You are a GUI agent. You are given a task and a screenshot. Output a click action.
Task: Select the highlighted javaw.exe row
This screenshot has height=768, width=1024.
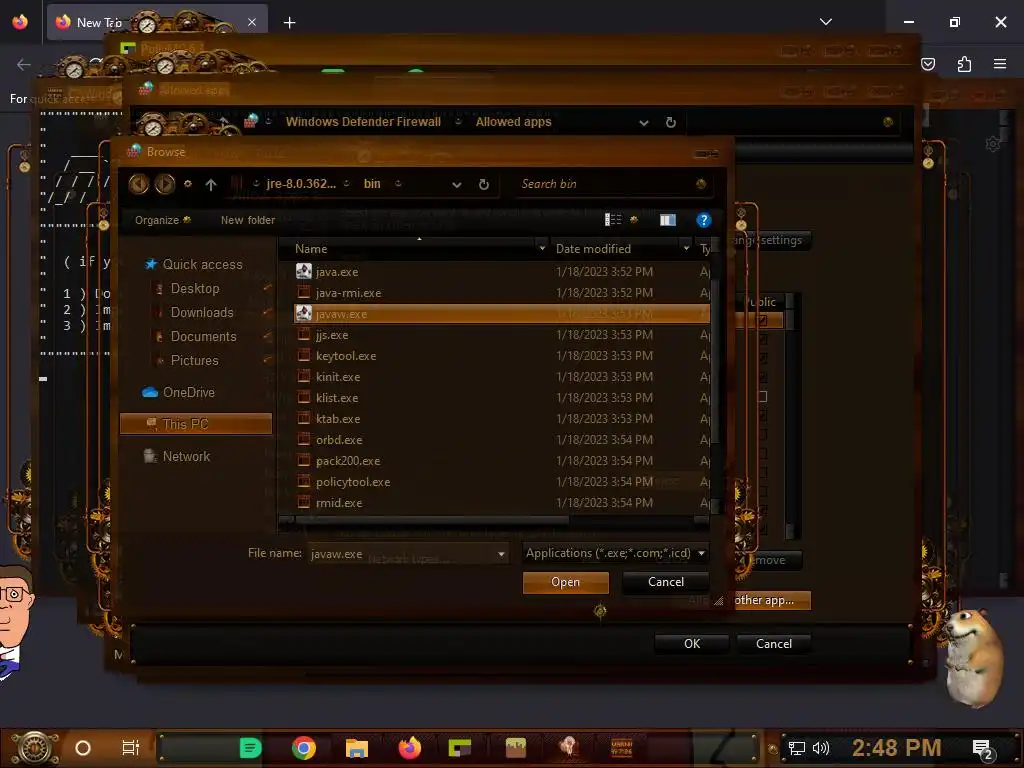pos(502,313)
